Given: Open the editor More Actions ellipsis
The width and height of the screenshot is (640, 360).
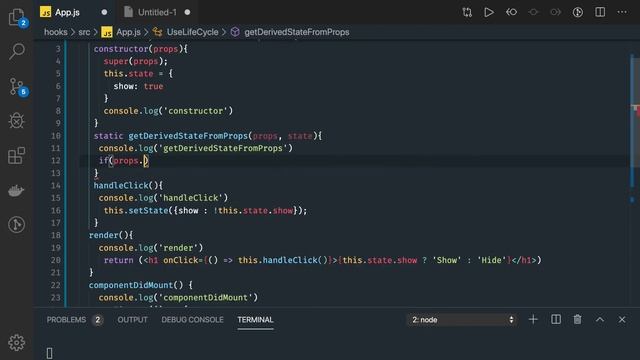Looking at the screenshot, I should 622,12.
